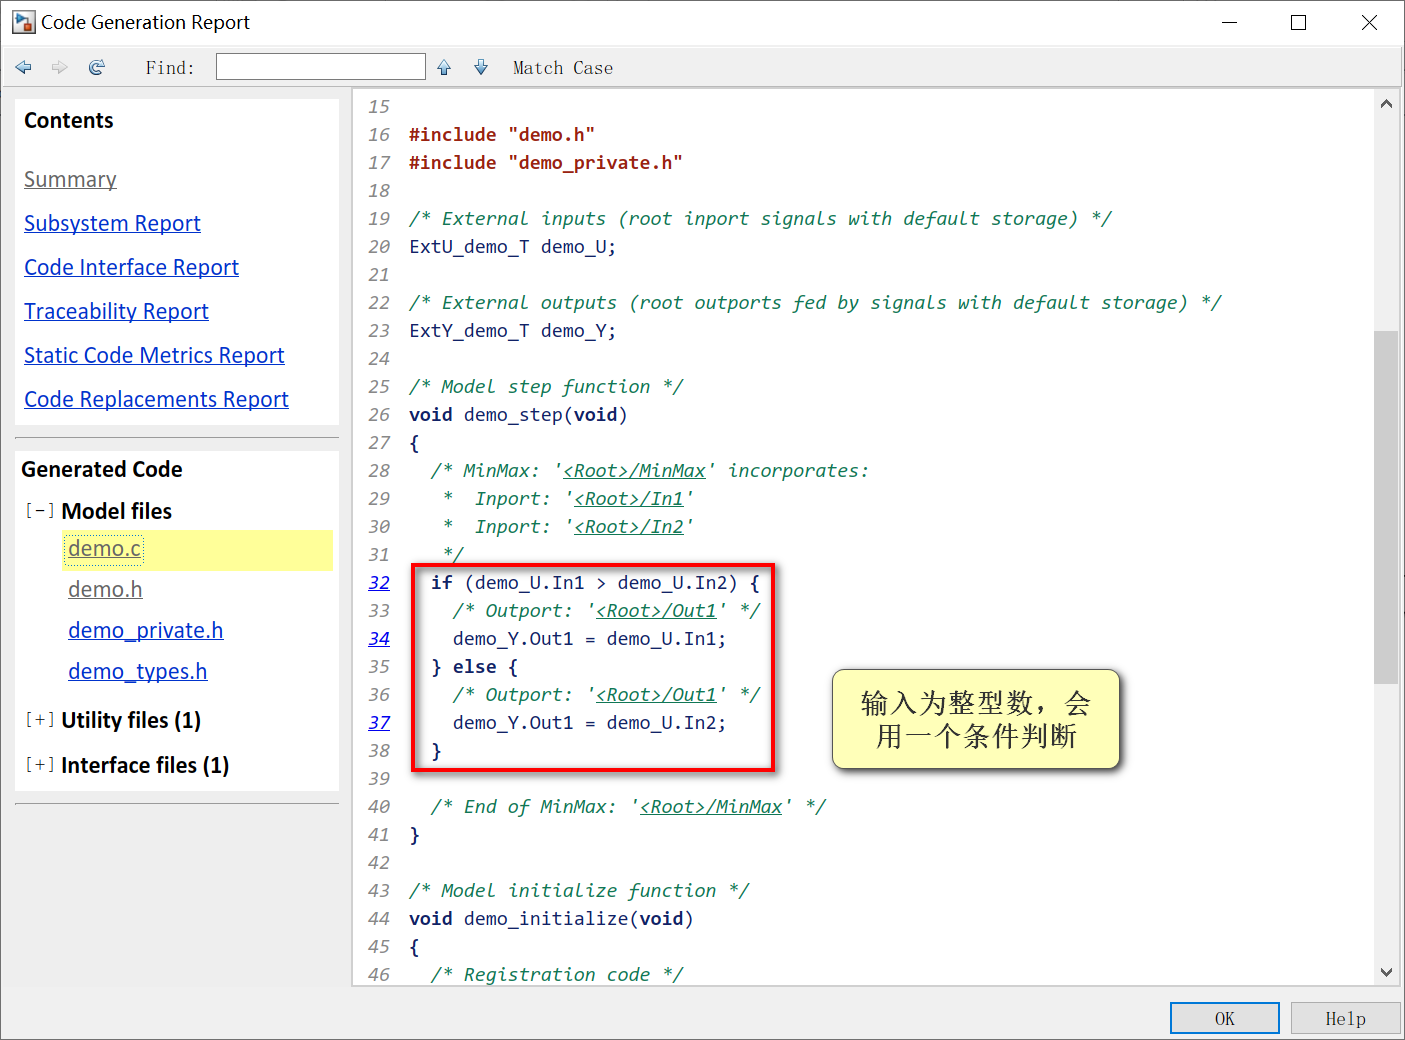Follow <Root>/In2 link on line 30
Viewport: 1405px width, 1040px height.
pos(629,526)
